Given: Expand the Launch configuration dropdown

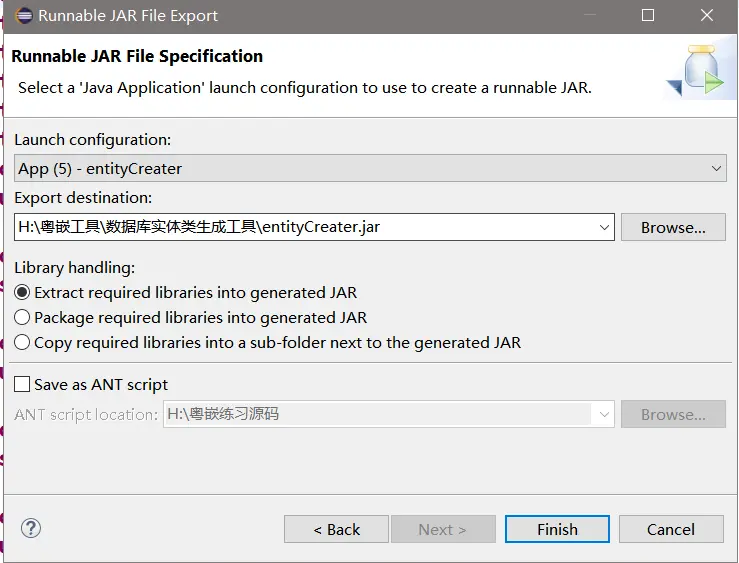Looking at the screenshot, I should [716, 169].
